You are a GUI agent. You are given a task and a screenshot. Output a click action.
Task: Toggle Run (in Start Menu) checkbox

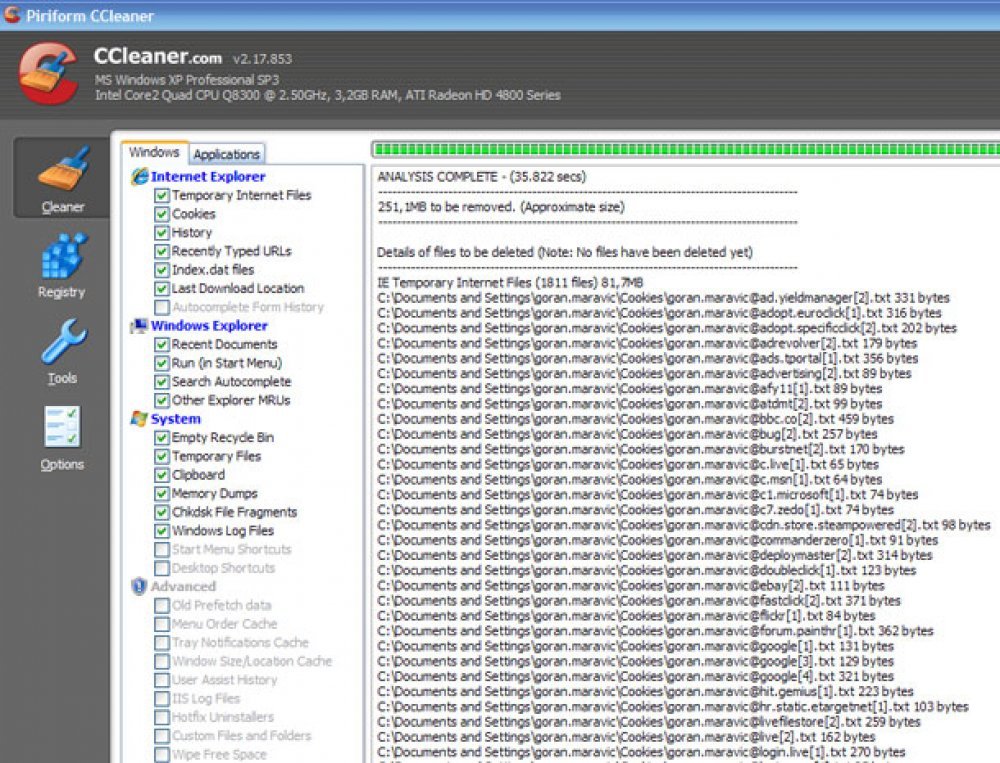point(162,363)
